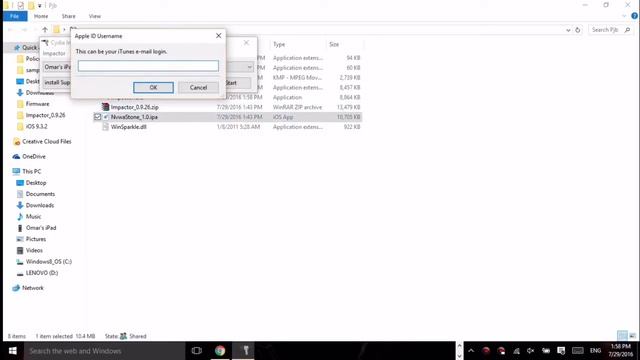Image resolution: width=640 pixels, height=360 pixels.
Task: Close the Cydia Impactor window behind
Action: point(246,42)
